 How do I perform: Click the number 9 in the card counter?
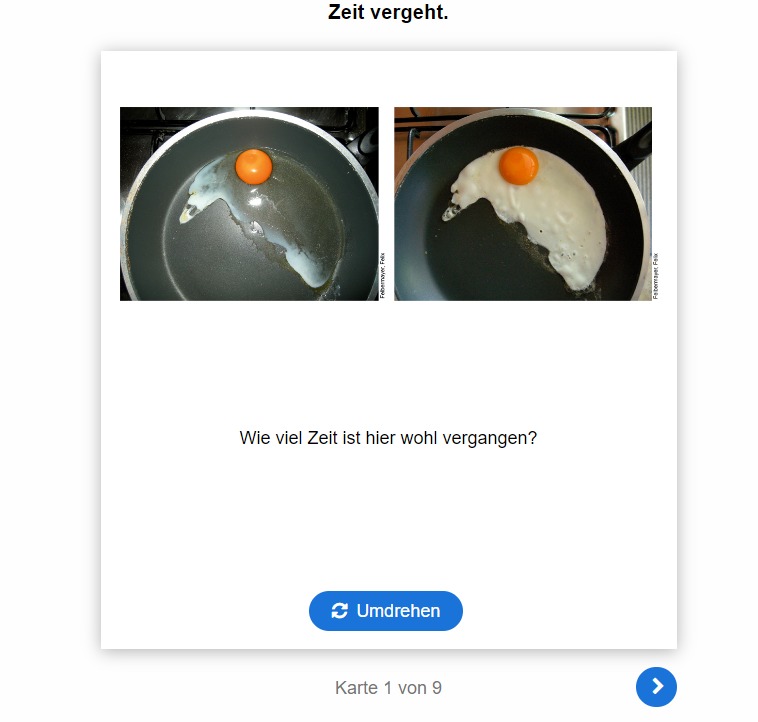coord(437,688)
